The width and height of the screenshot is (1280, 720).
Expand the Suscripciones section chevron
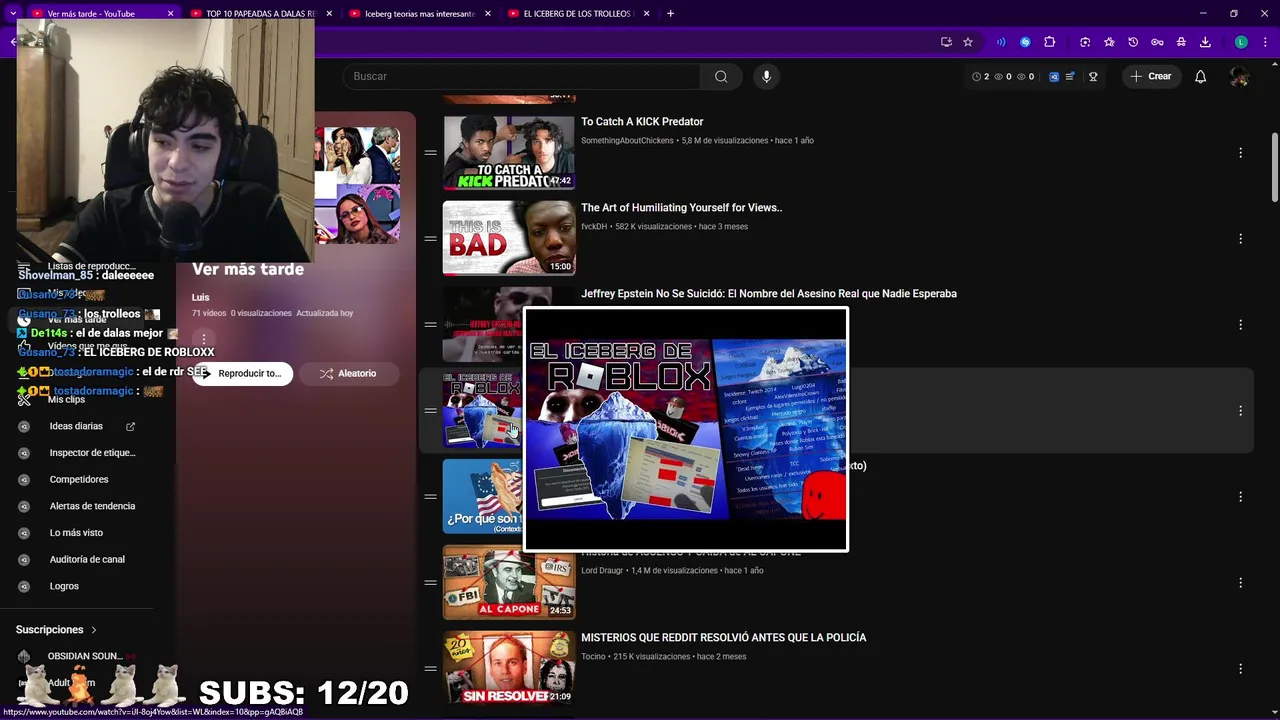click(x=94, y=630)
